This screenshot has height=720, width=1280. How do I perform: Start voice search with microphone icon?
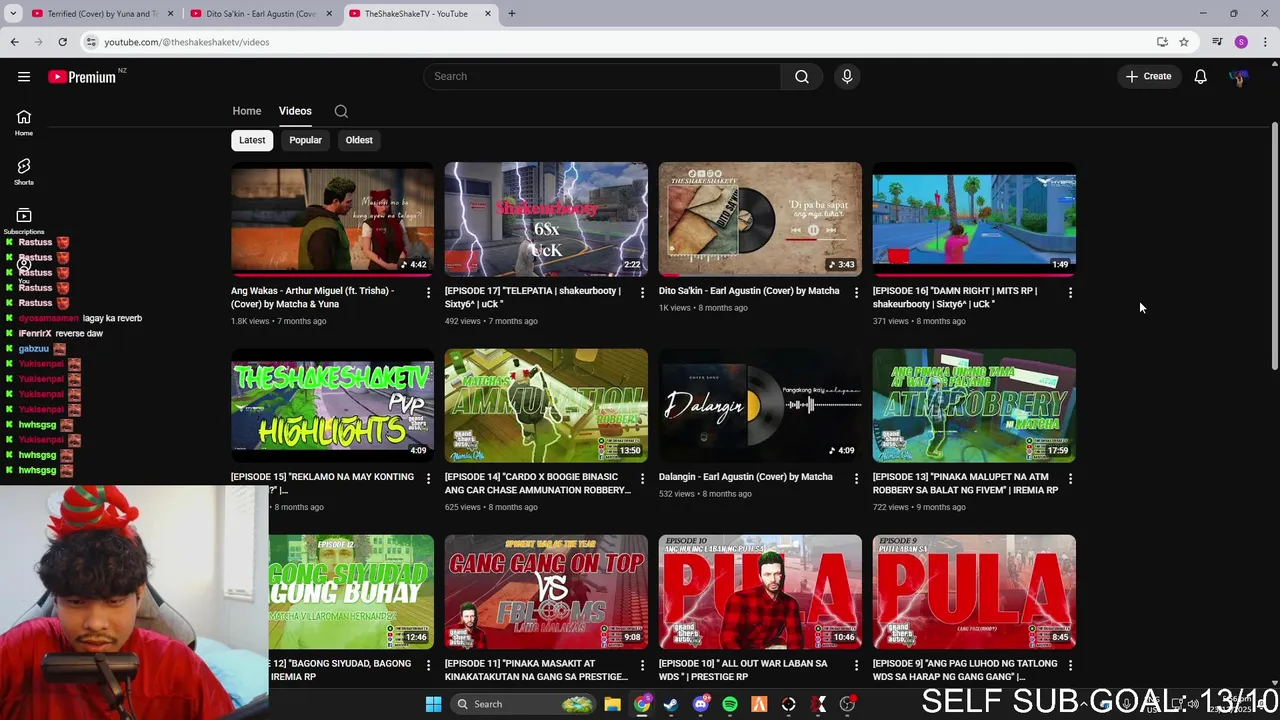pyautogui.click(x=847, y=77)
